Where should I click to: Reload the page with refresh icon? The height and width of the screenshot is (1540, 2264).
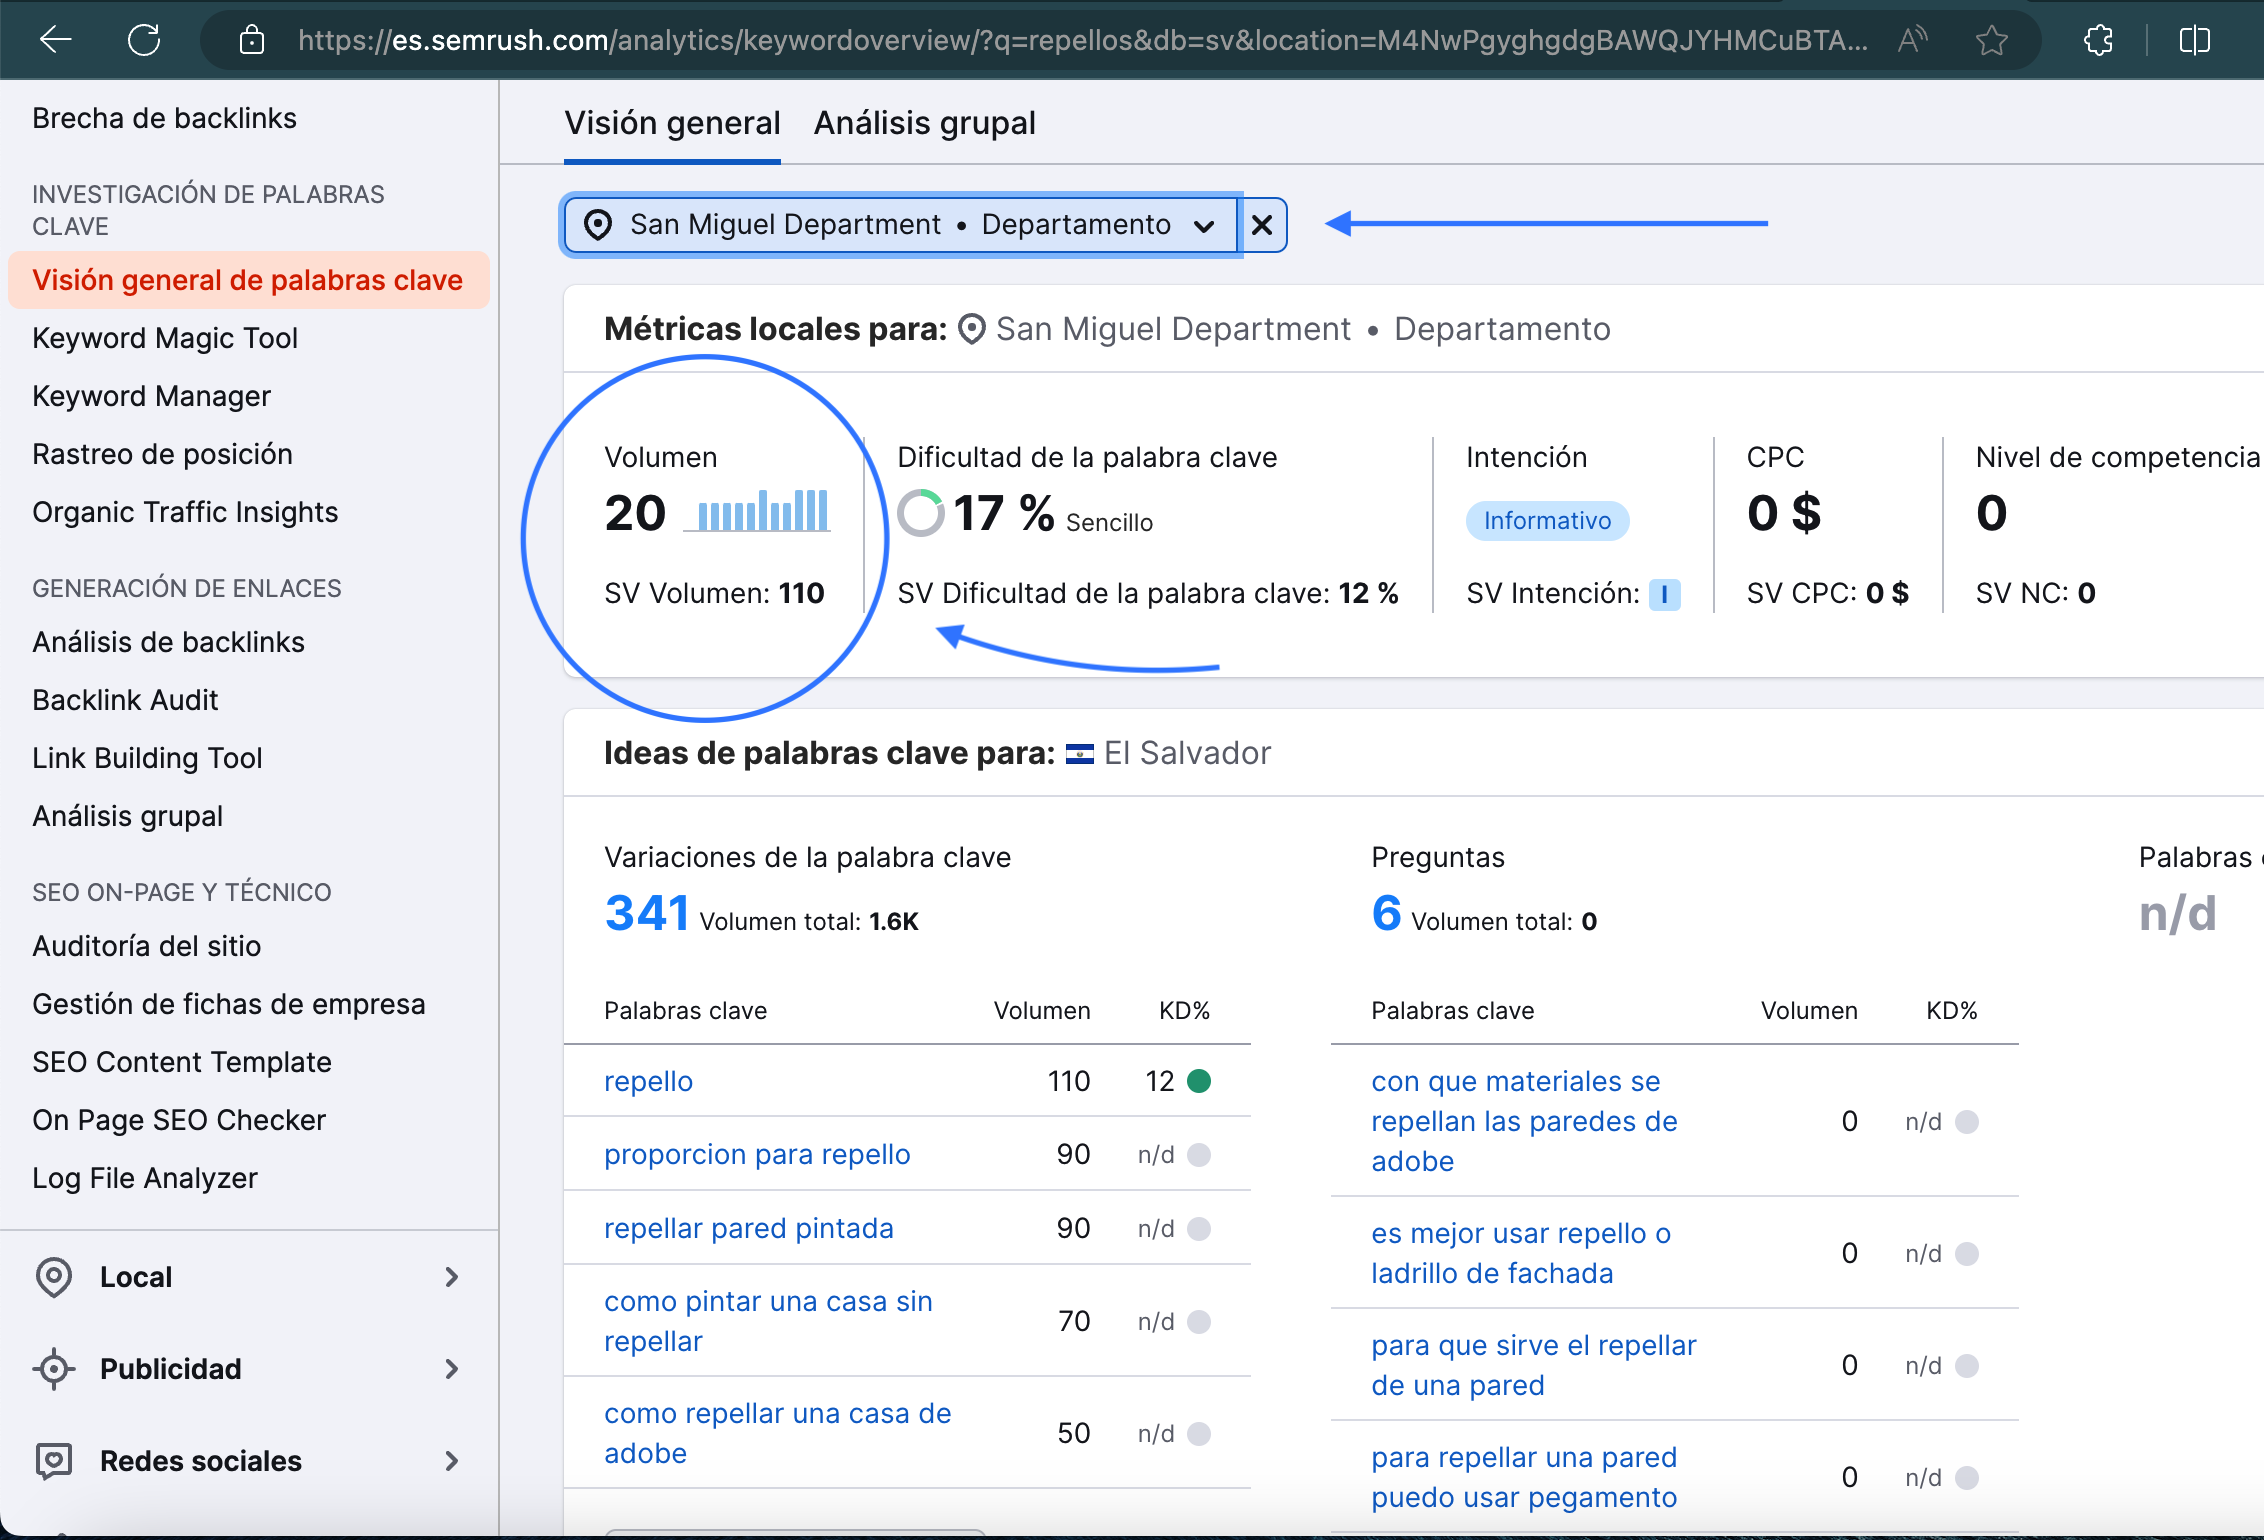click(x=144, y=40)
